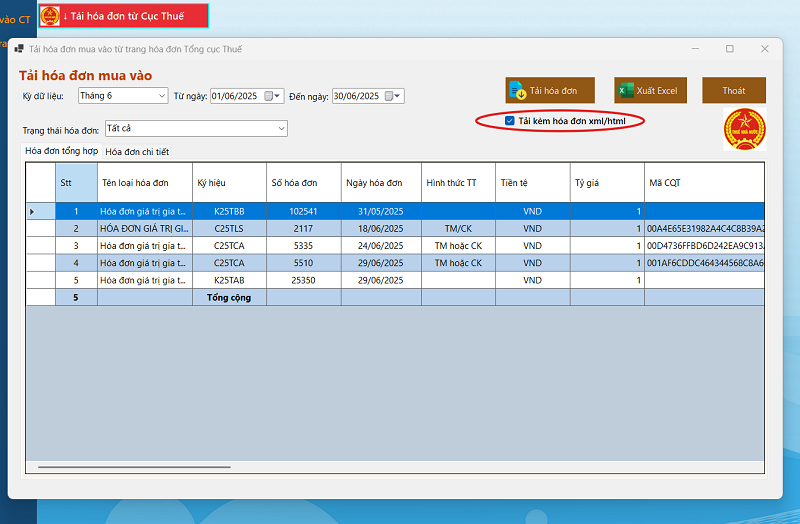Click the Thoát button
Image resolution: width=800 pixels, height=524 pixels.
pyautogui.click(x=733, y=91)
